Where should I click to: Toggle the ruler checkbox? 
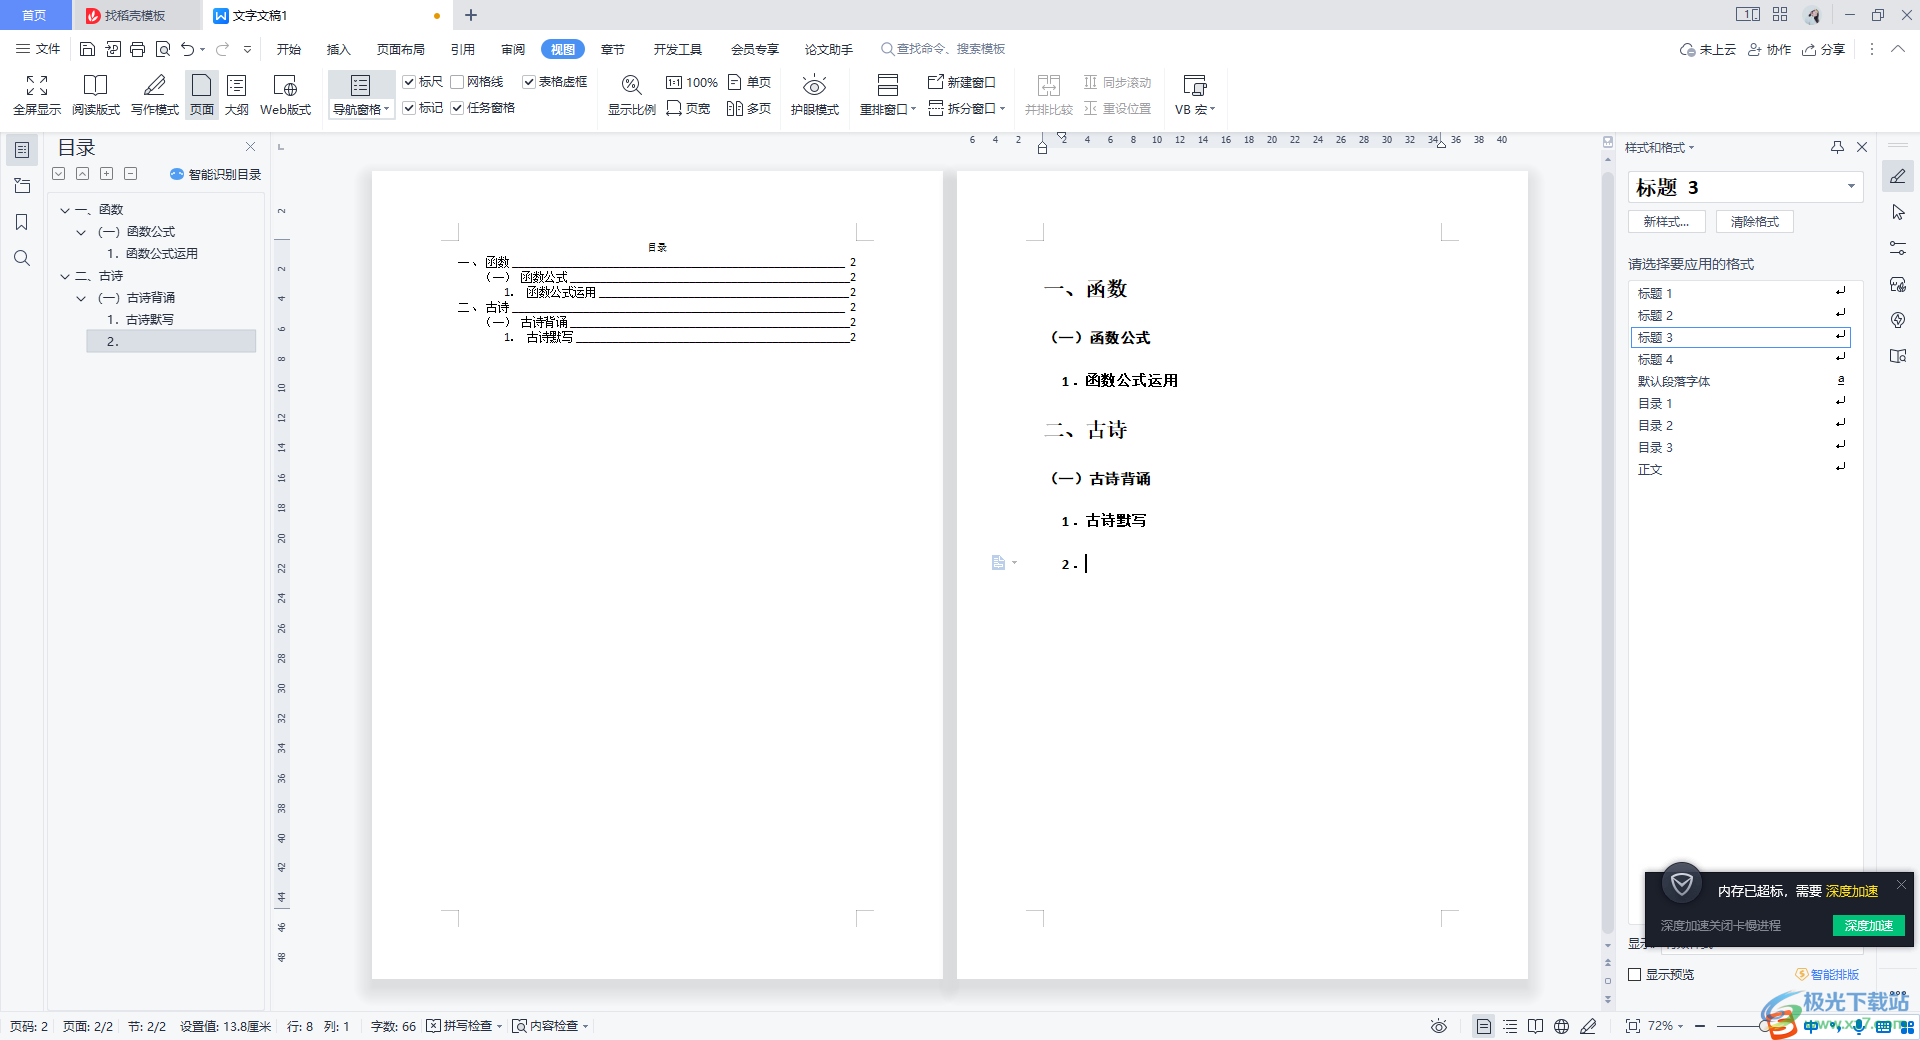coord(409,82)
